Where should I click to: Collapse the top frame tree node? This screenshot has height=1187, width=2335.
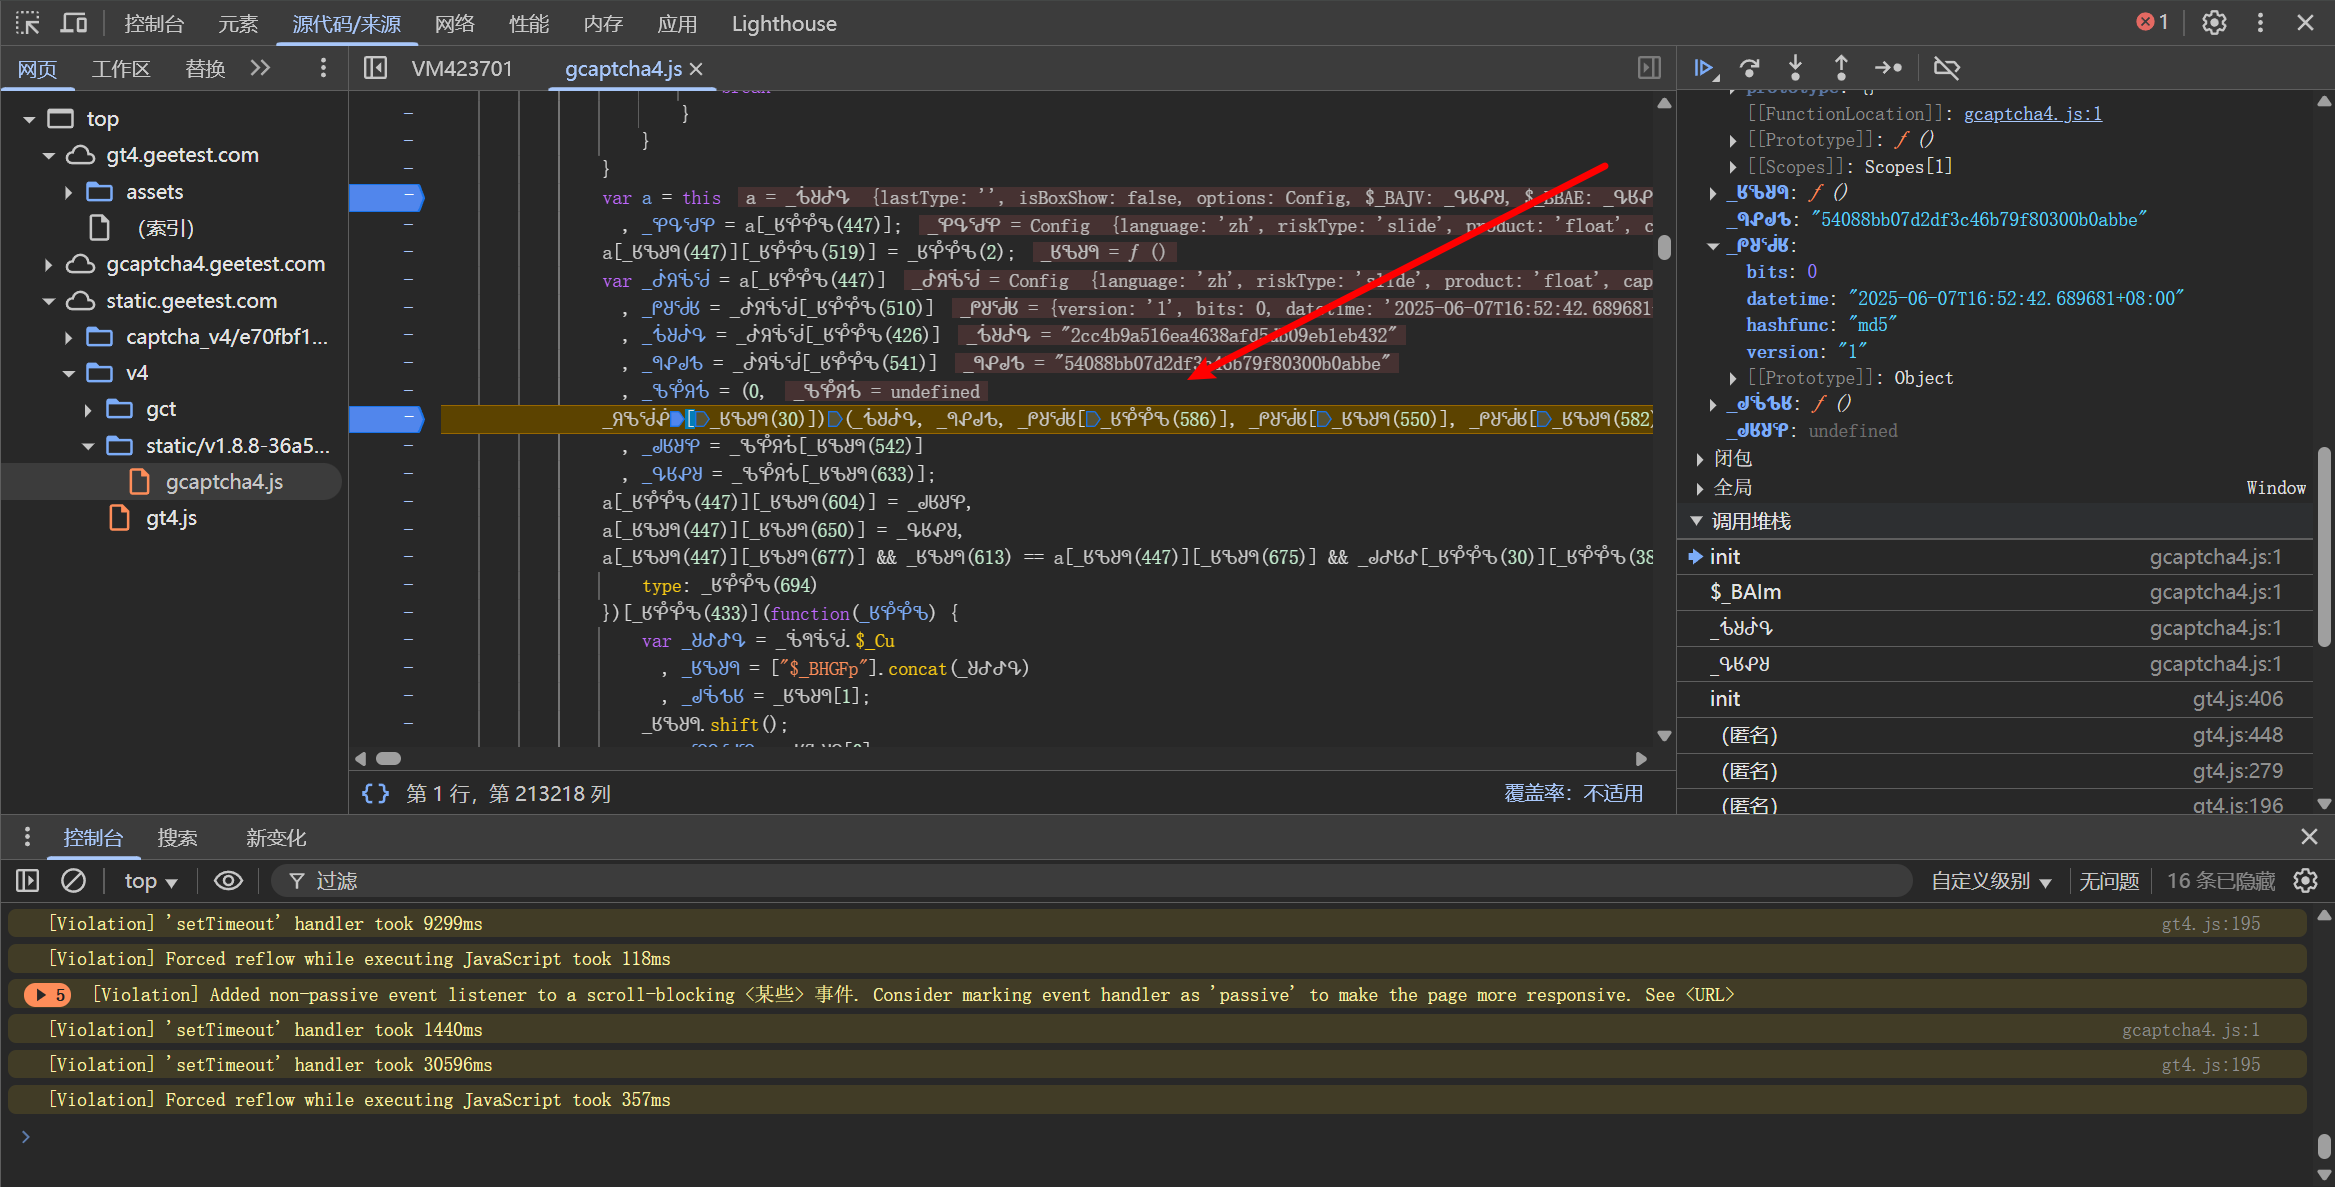point(29,119)
